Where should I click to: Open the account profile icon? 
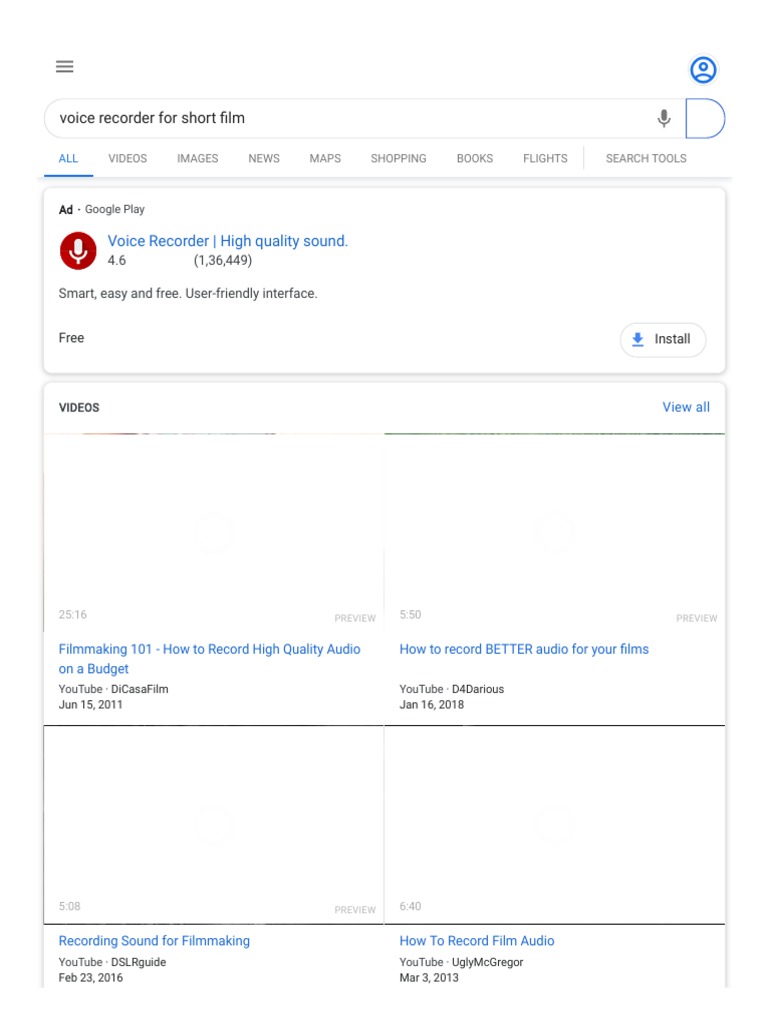tap(703, 70)
